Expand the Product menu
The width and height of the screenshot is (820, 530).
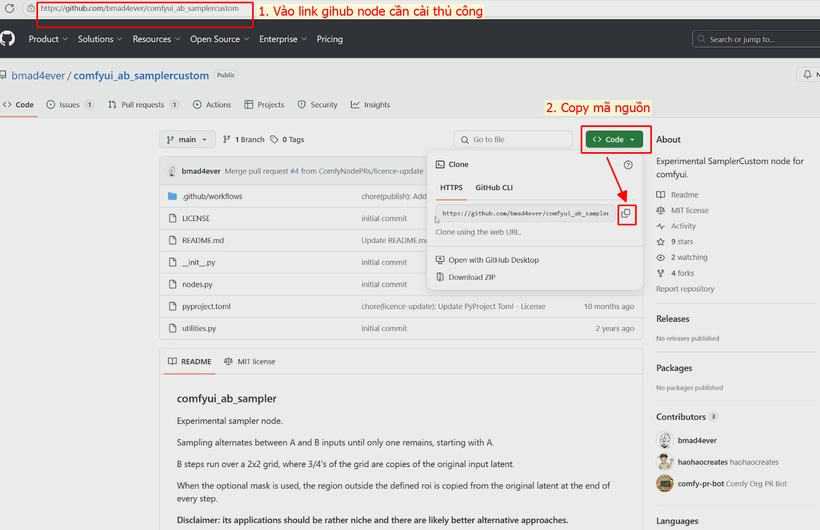[x=48, y=39]
